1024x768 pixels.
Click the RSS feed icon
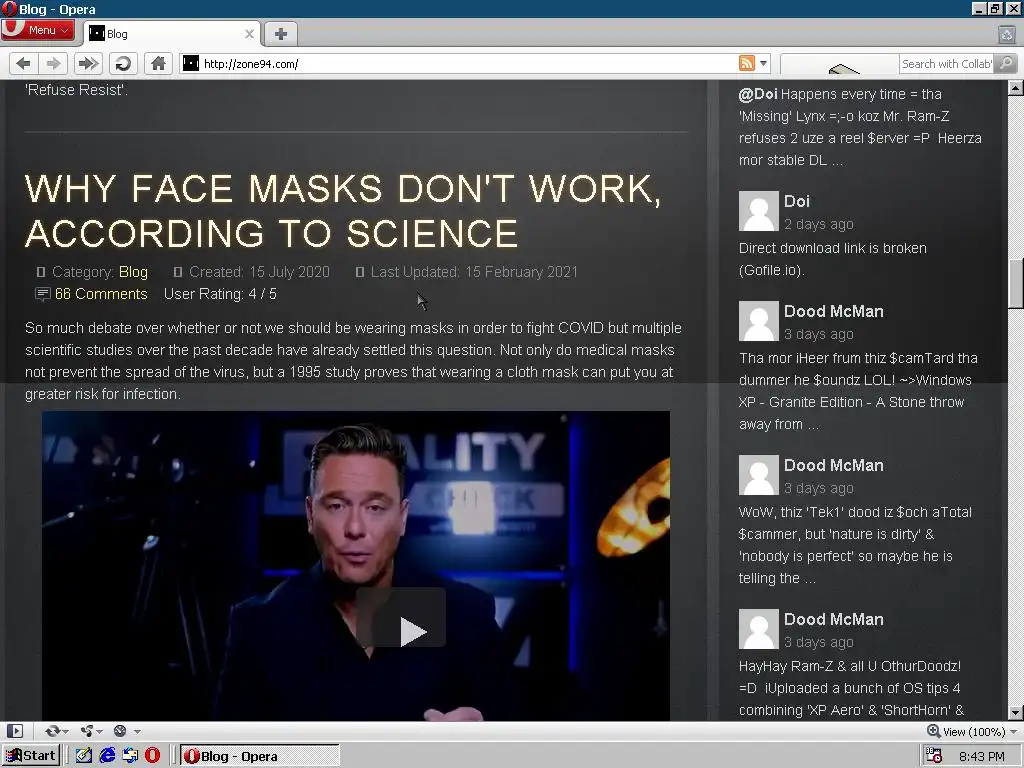click(746, 63)
